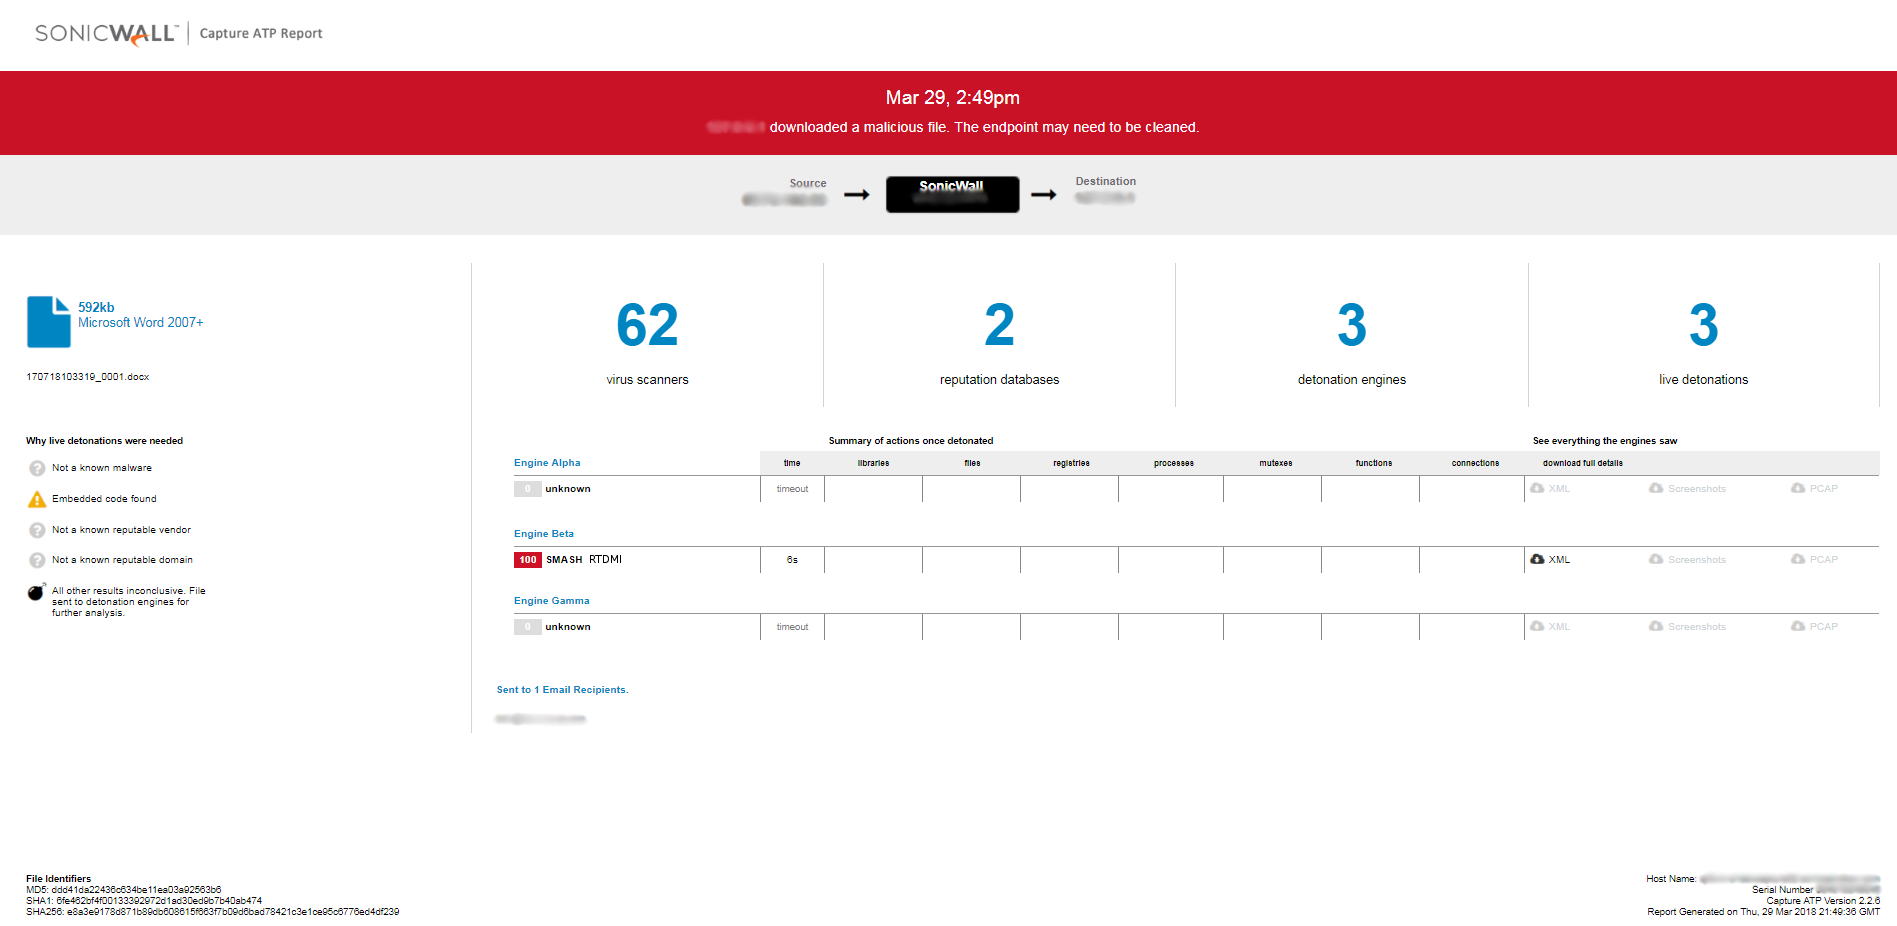Screen dimensions: 1897x926
Task: Click the bomb icon for inconclusive results
Action: click(x=37, y=592)
